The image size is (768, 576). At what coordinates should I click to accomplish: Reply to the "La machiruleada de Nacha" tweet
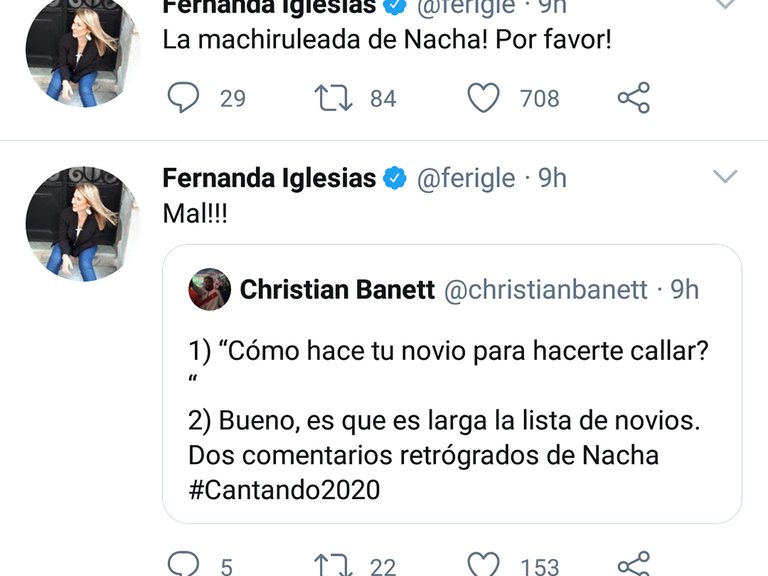tap(182, 98)
